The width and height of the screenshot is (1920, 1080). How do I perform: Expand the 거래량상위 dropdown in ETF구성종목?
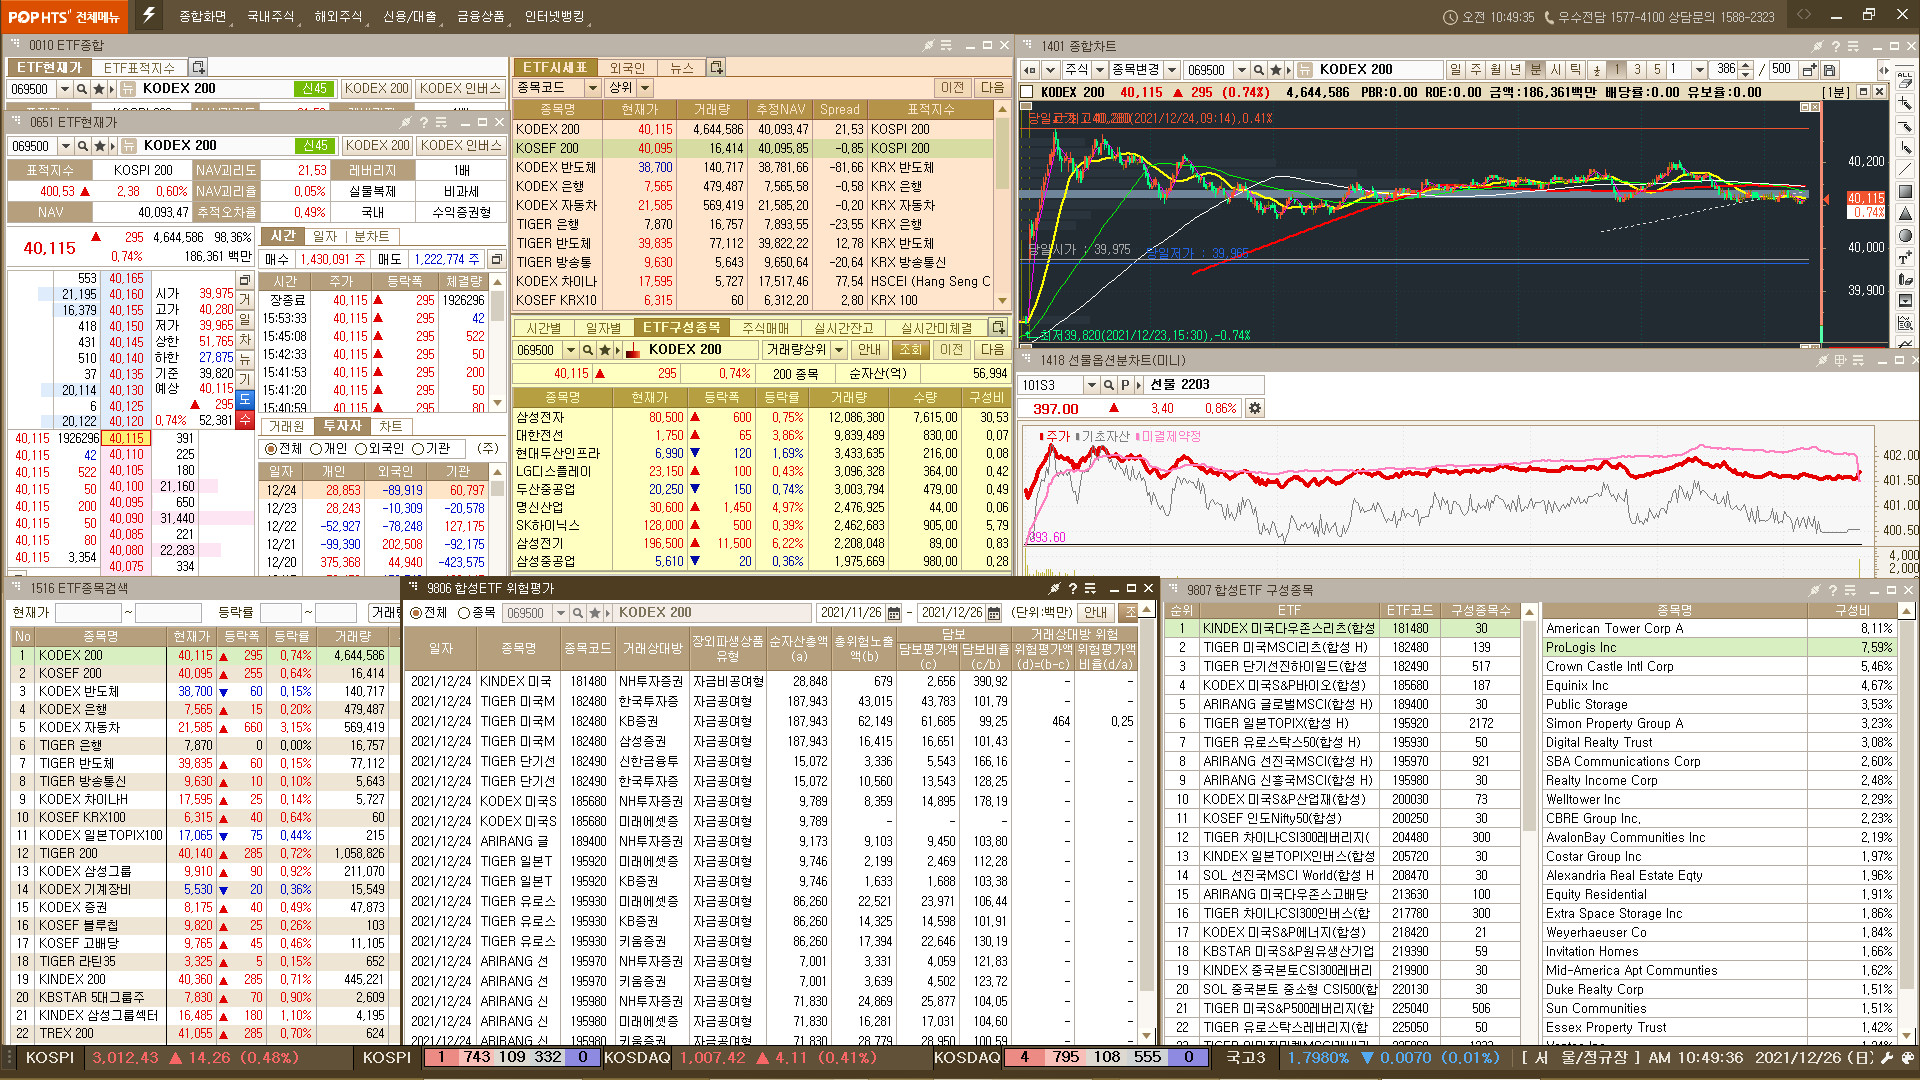(x=837, y=350)
